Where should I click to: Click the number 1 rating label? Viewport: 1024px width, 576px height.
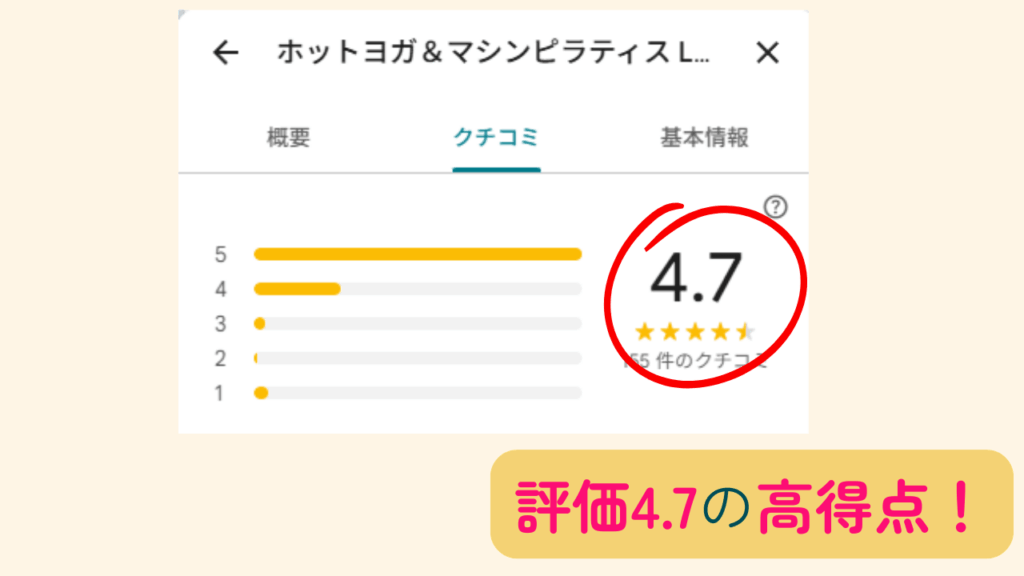220,393
